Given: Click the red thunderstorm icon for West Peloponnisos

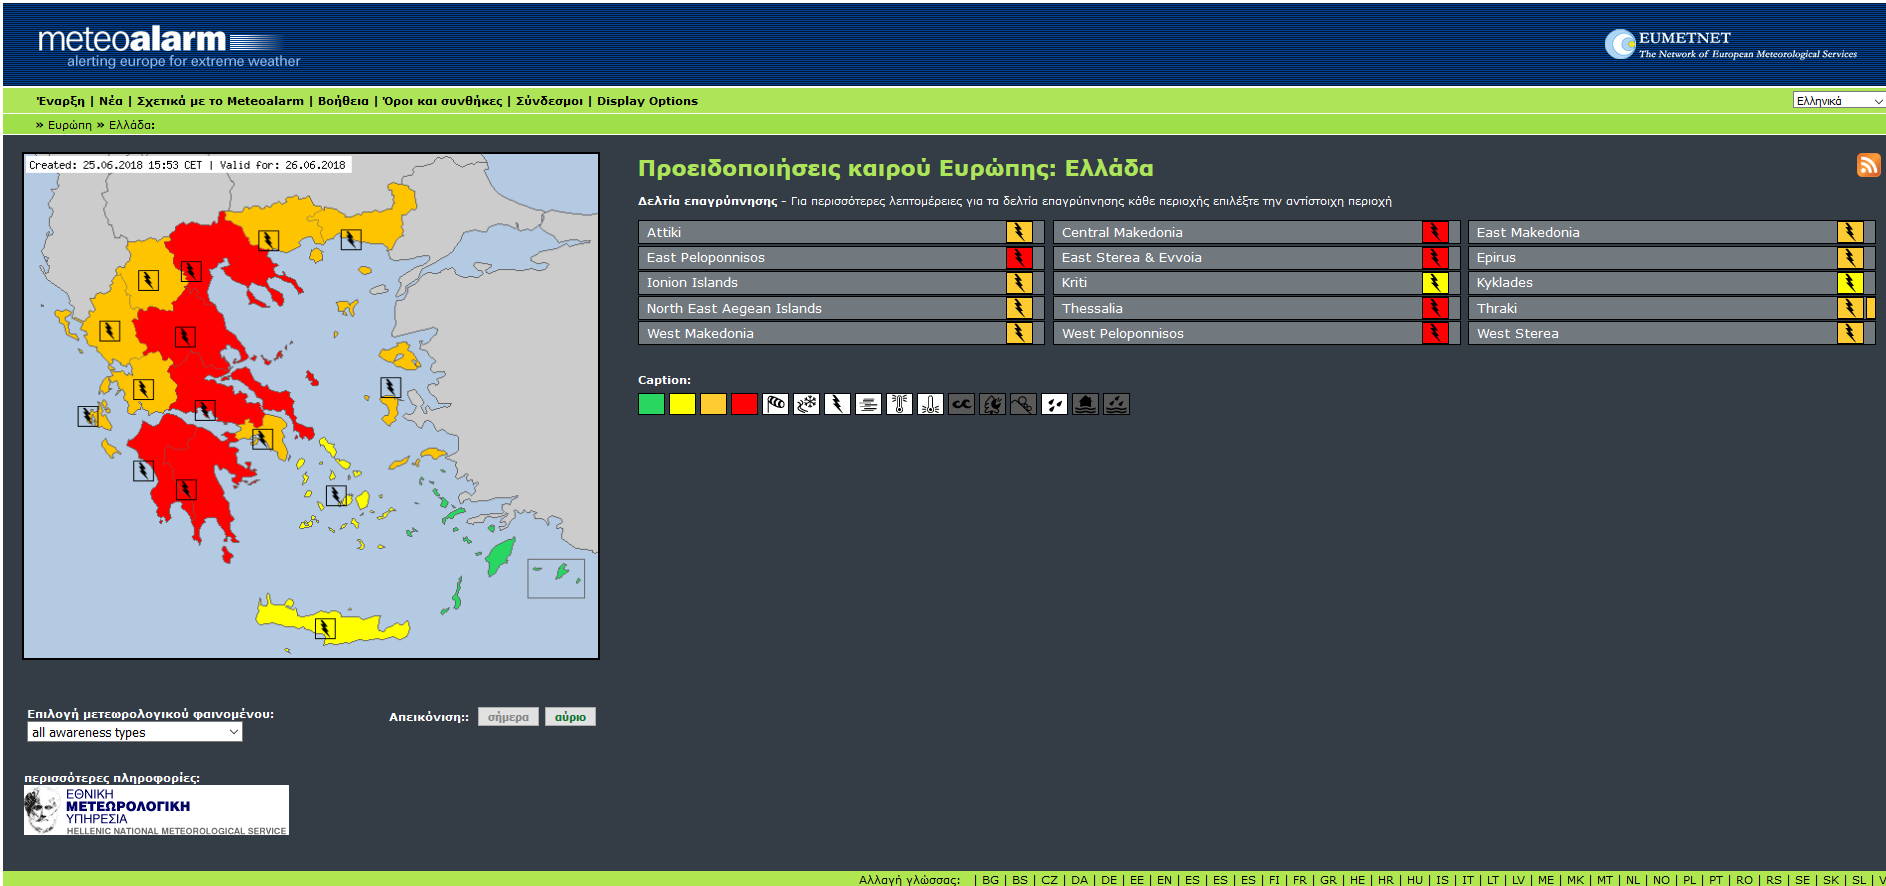Looking at the screenshot, I should (x=1435, y=333).
